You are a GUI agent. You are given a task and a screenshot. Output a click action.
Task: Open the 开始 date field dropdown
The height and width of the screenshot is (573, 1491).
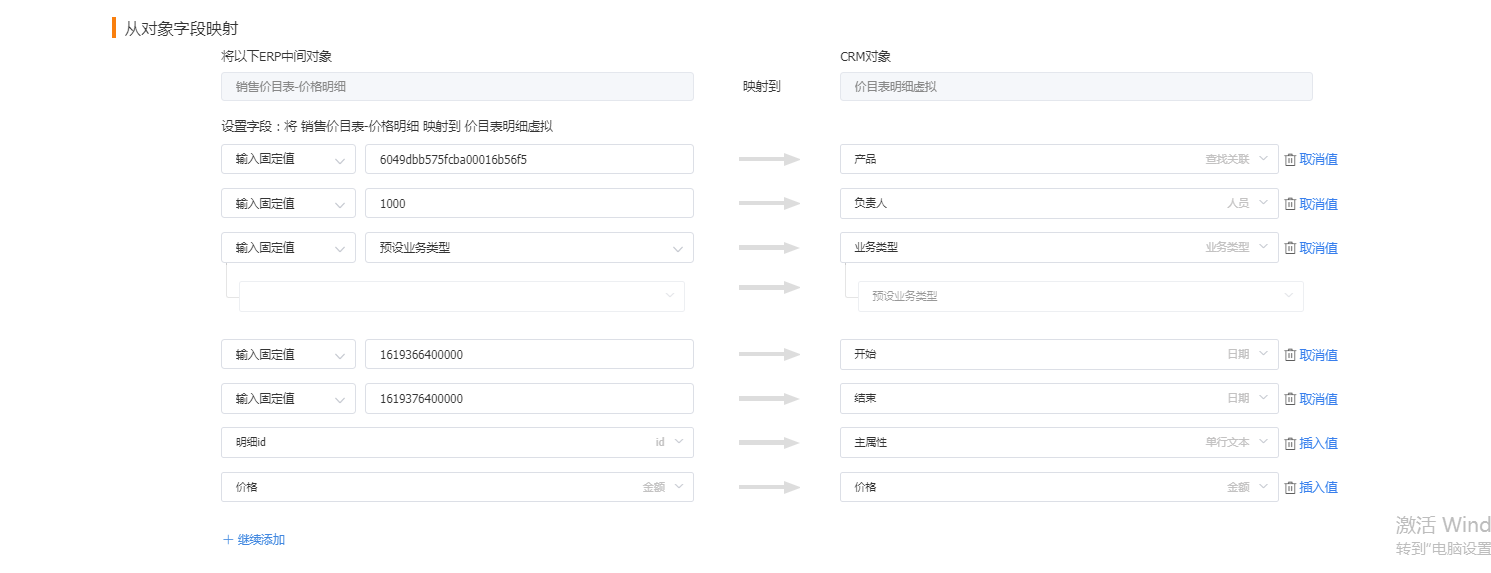1059,354
